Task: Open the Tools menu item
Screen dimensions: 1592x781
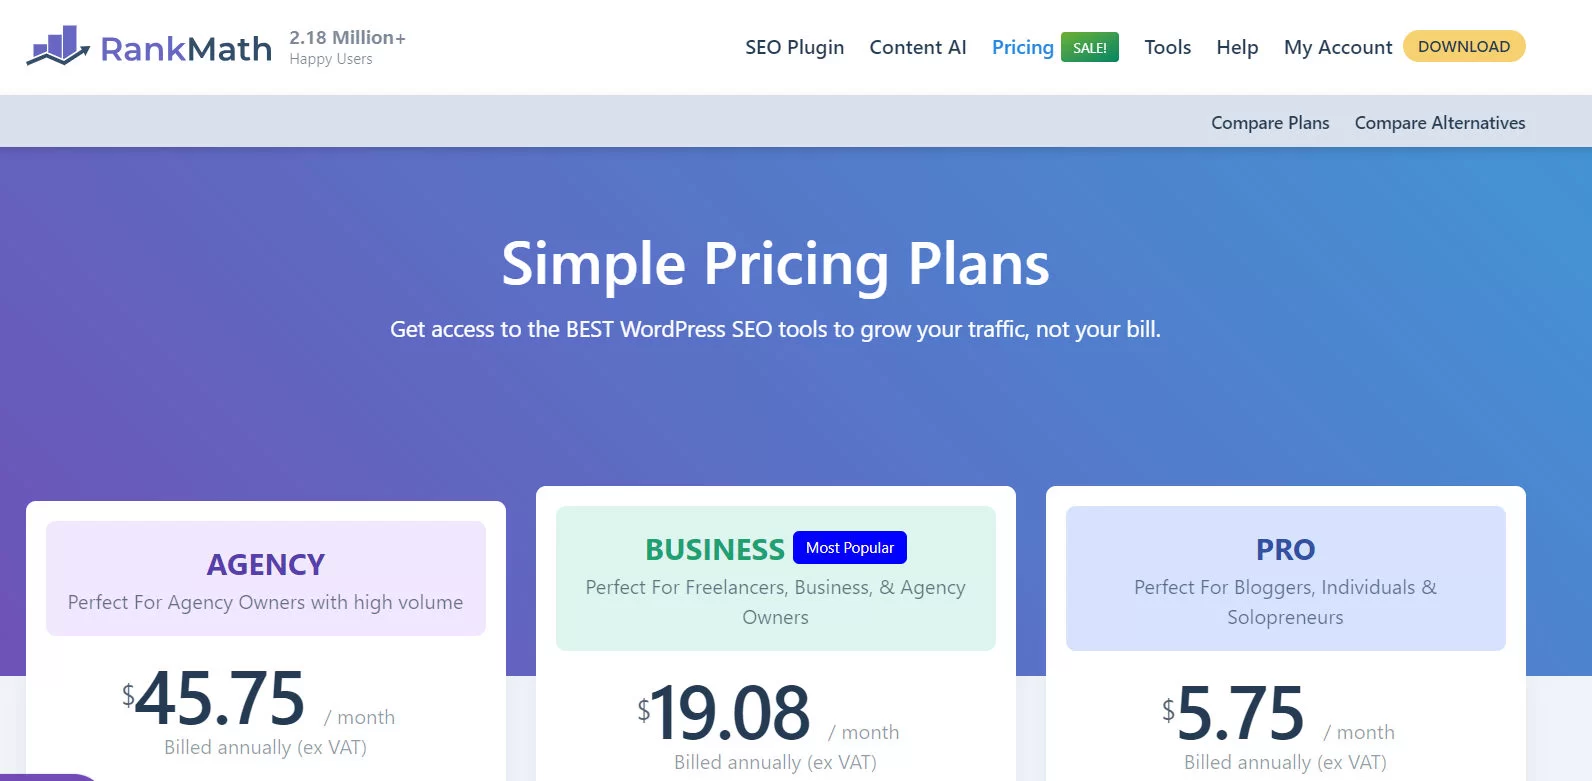Action: 1167,47
